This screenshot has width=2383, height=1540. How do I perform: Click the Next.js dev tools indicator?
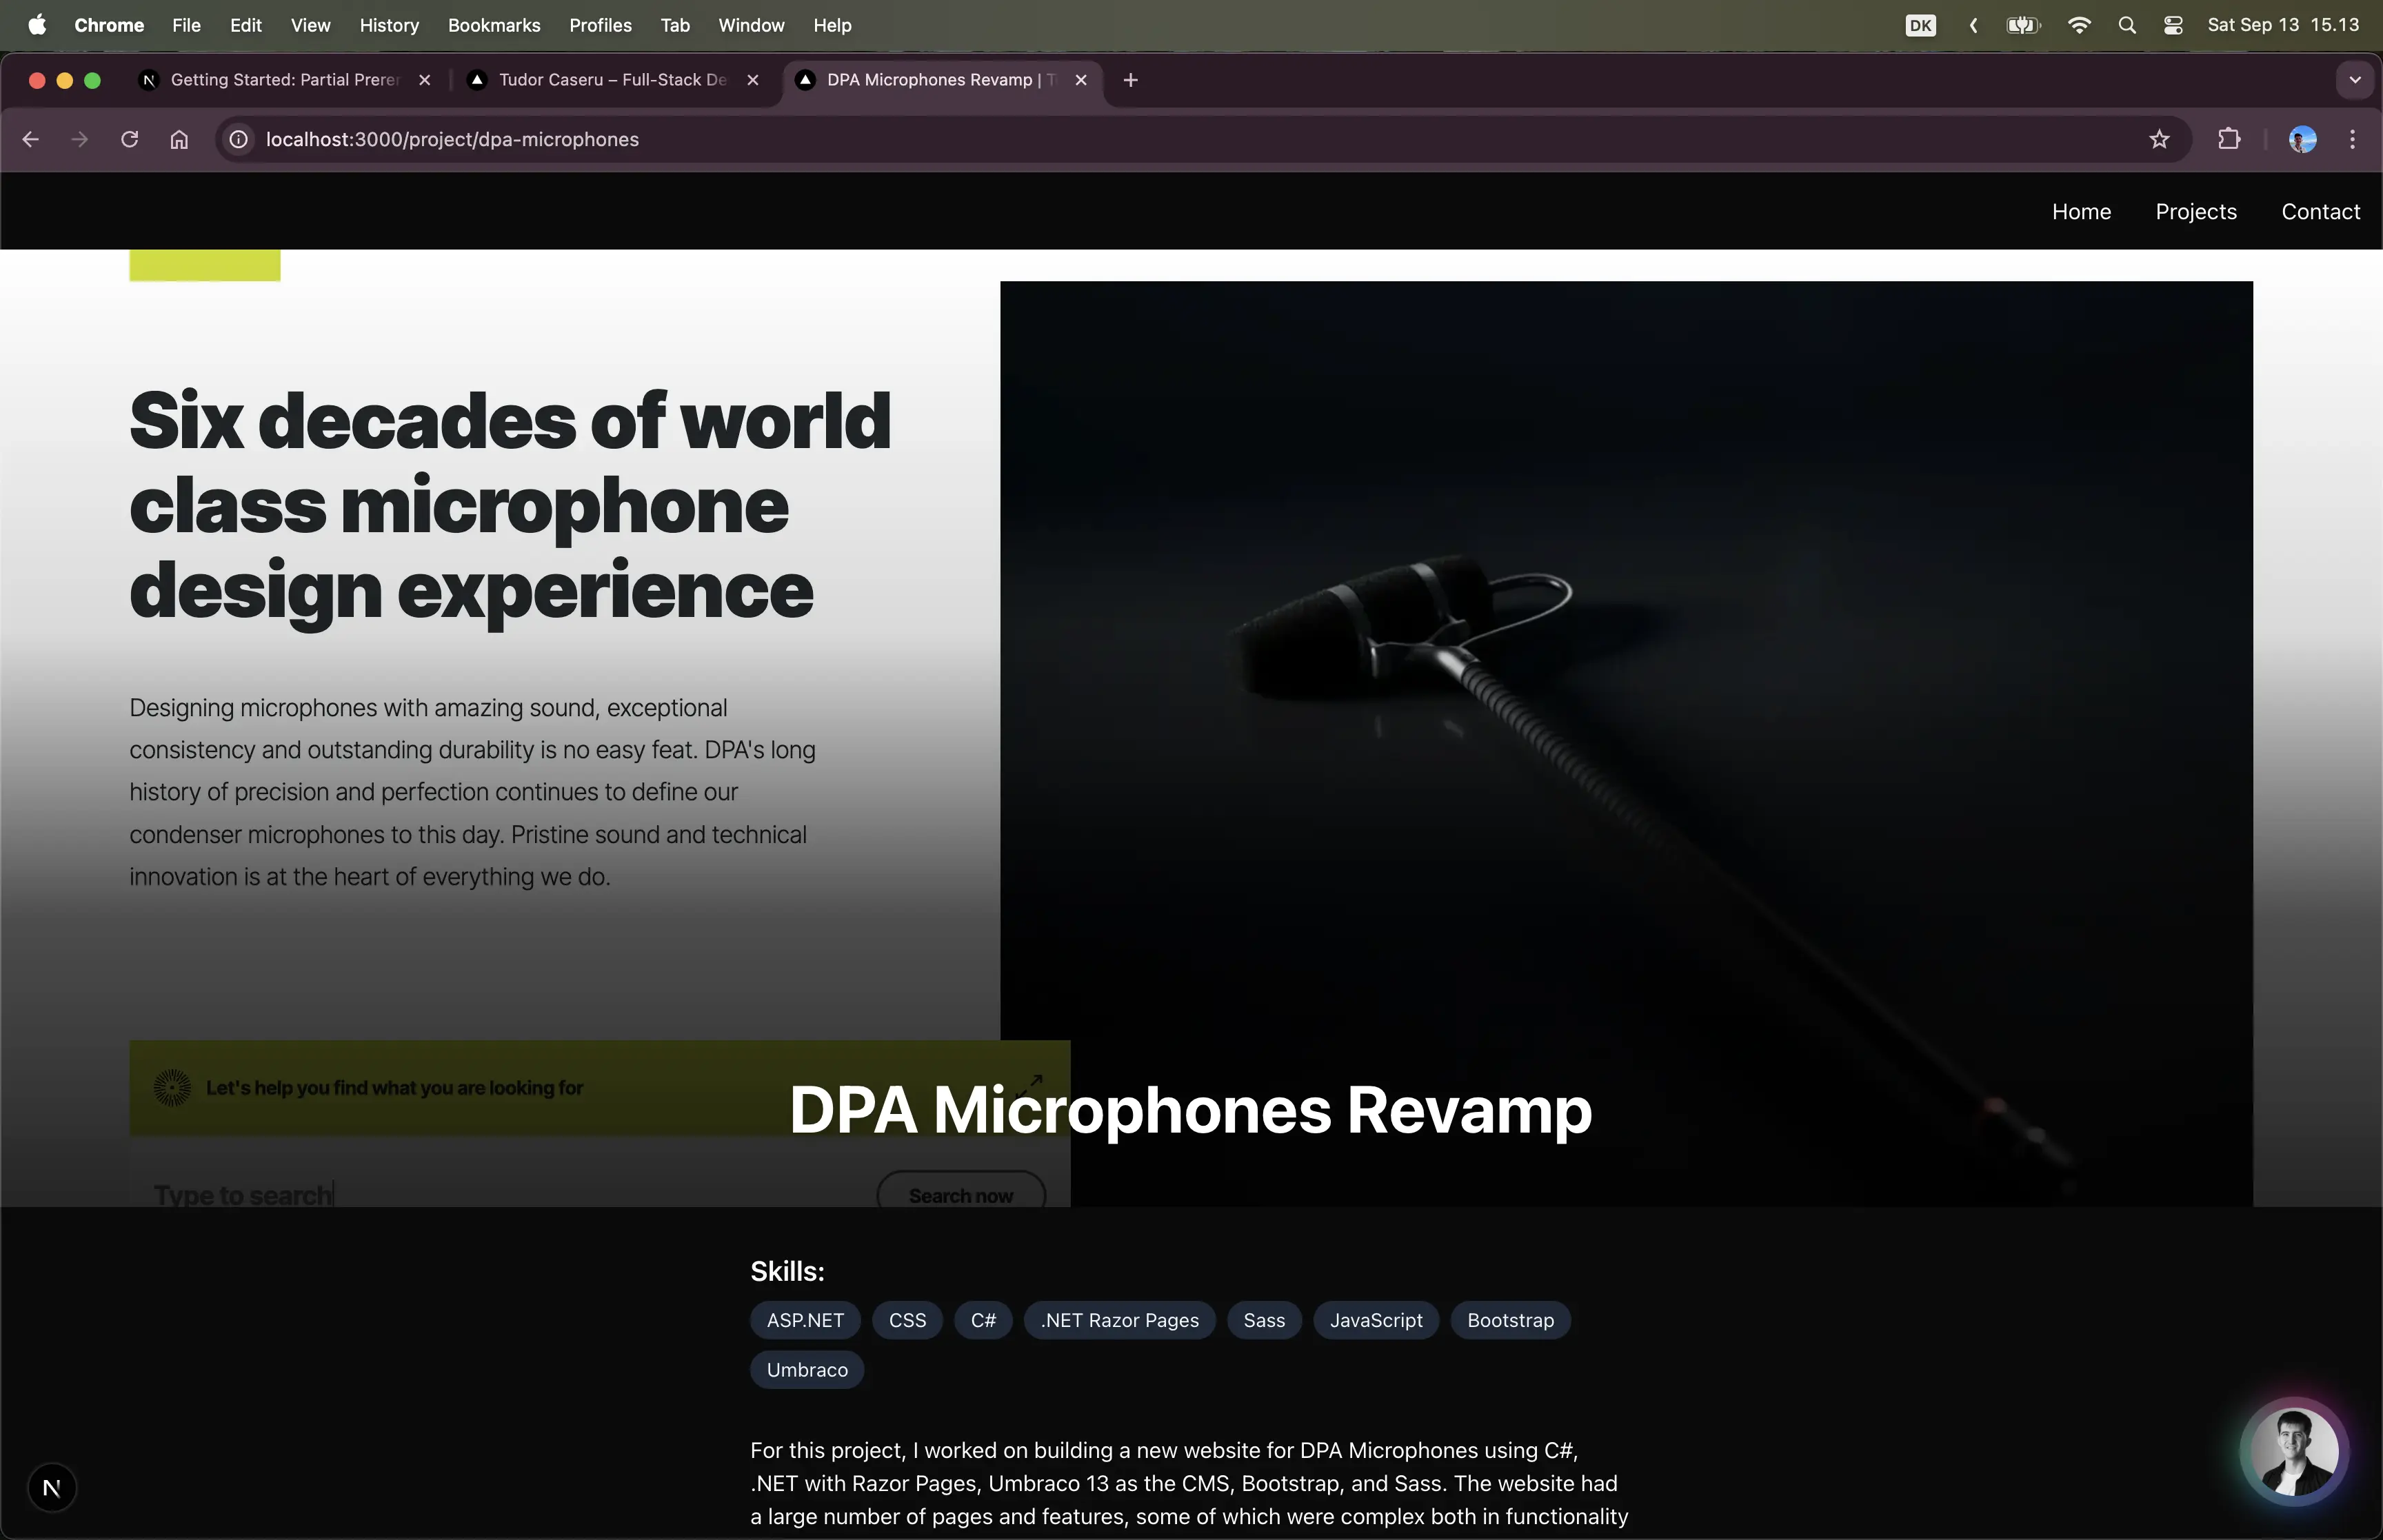click(52, 1488)
